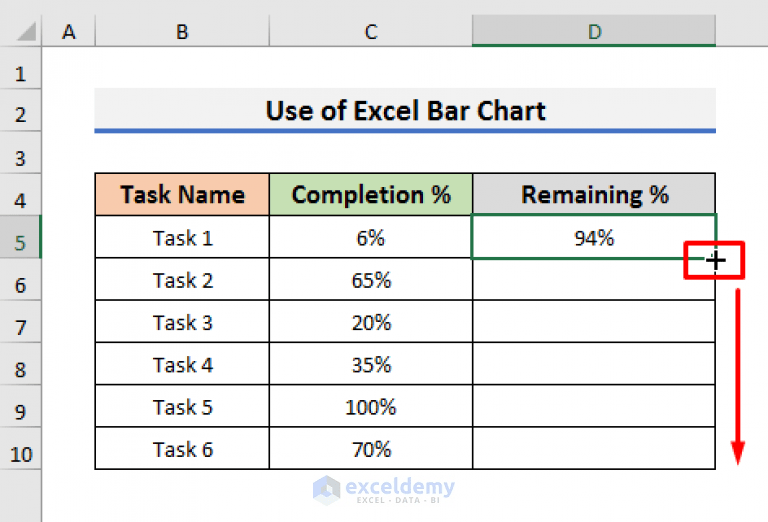Select the 'Task 6' cell

click(182, 449)
